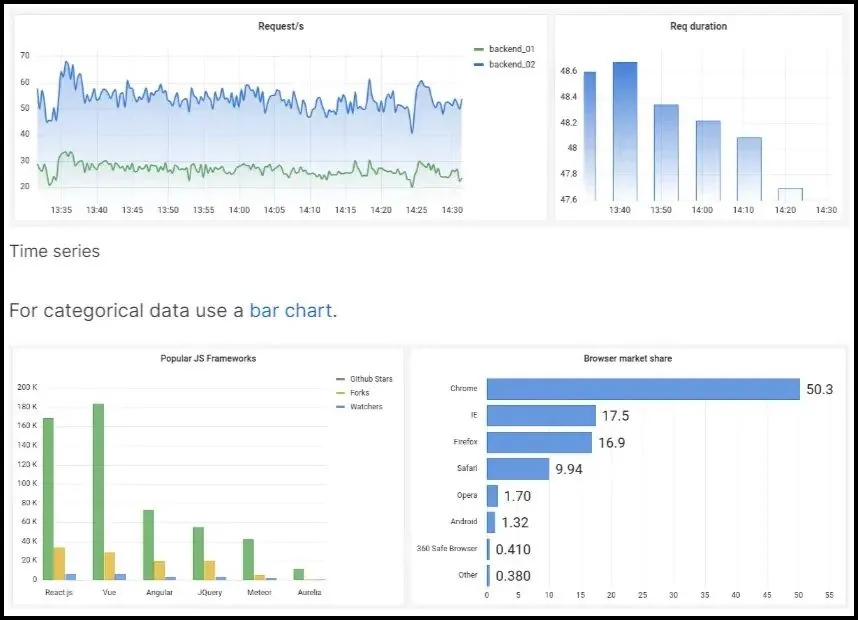Viewport: 858px width, 620px height.
Task: Click the 'React.js' x-axis label
Action: click(59, 592)
